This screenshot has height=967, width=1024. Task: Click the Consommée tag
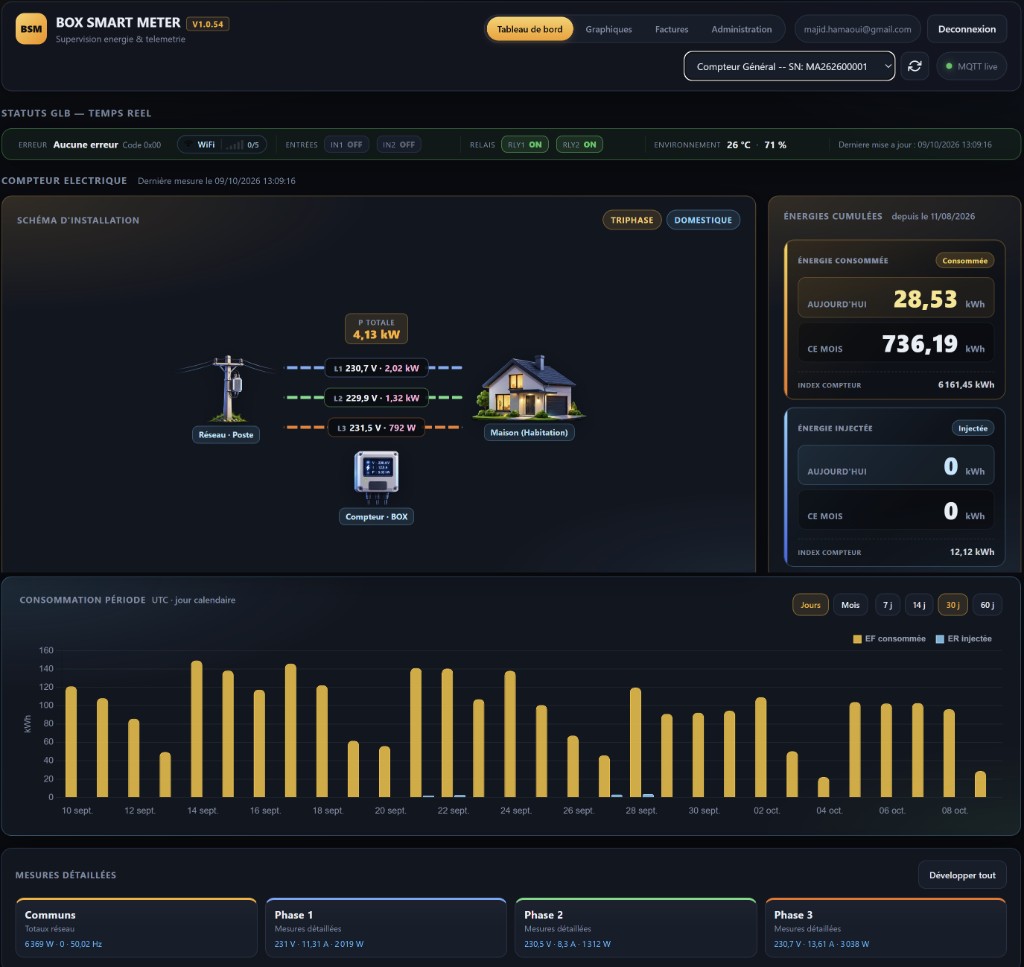pyautogui.click(x=965, y=261)
